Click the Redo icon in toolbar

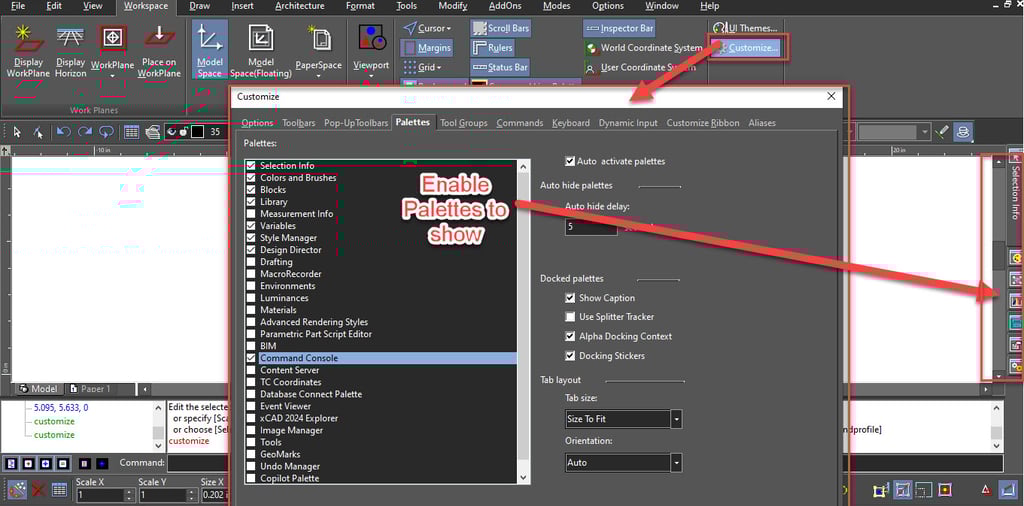coord(85,132)
